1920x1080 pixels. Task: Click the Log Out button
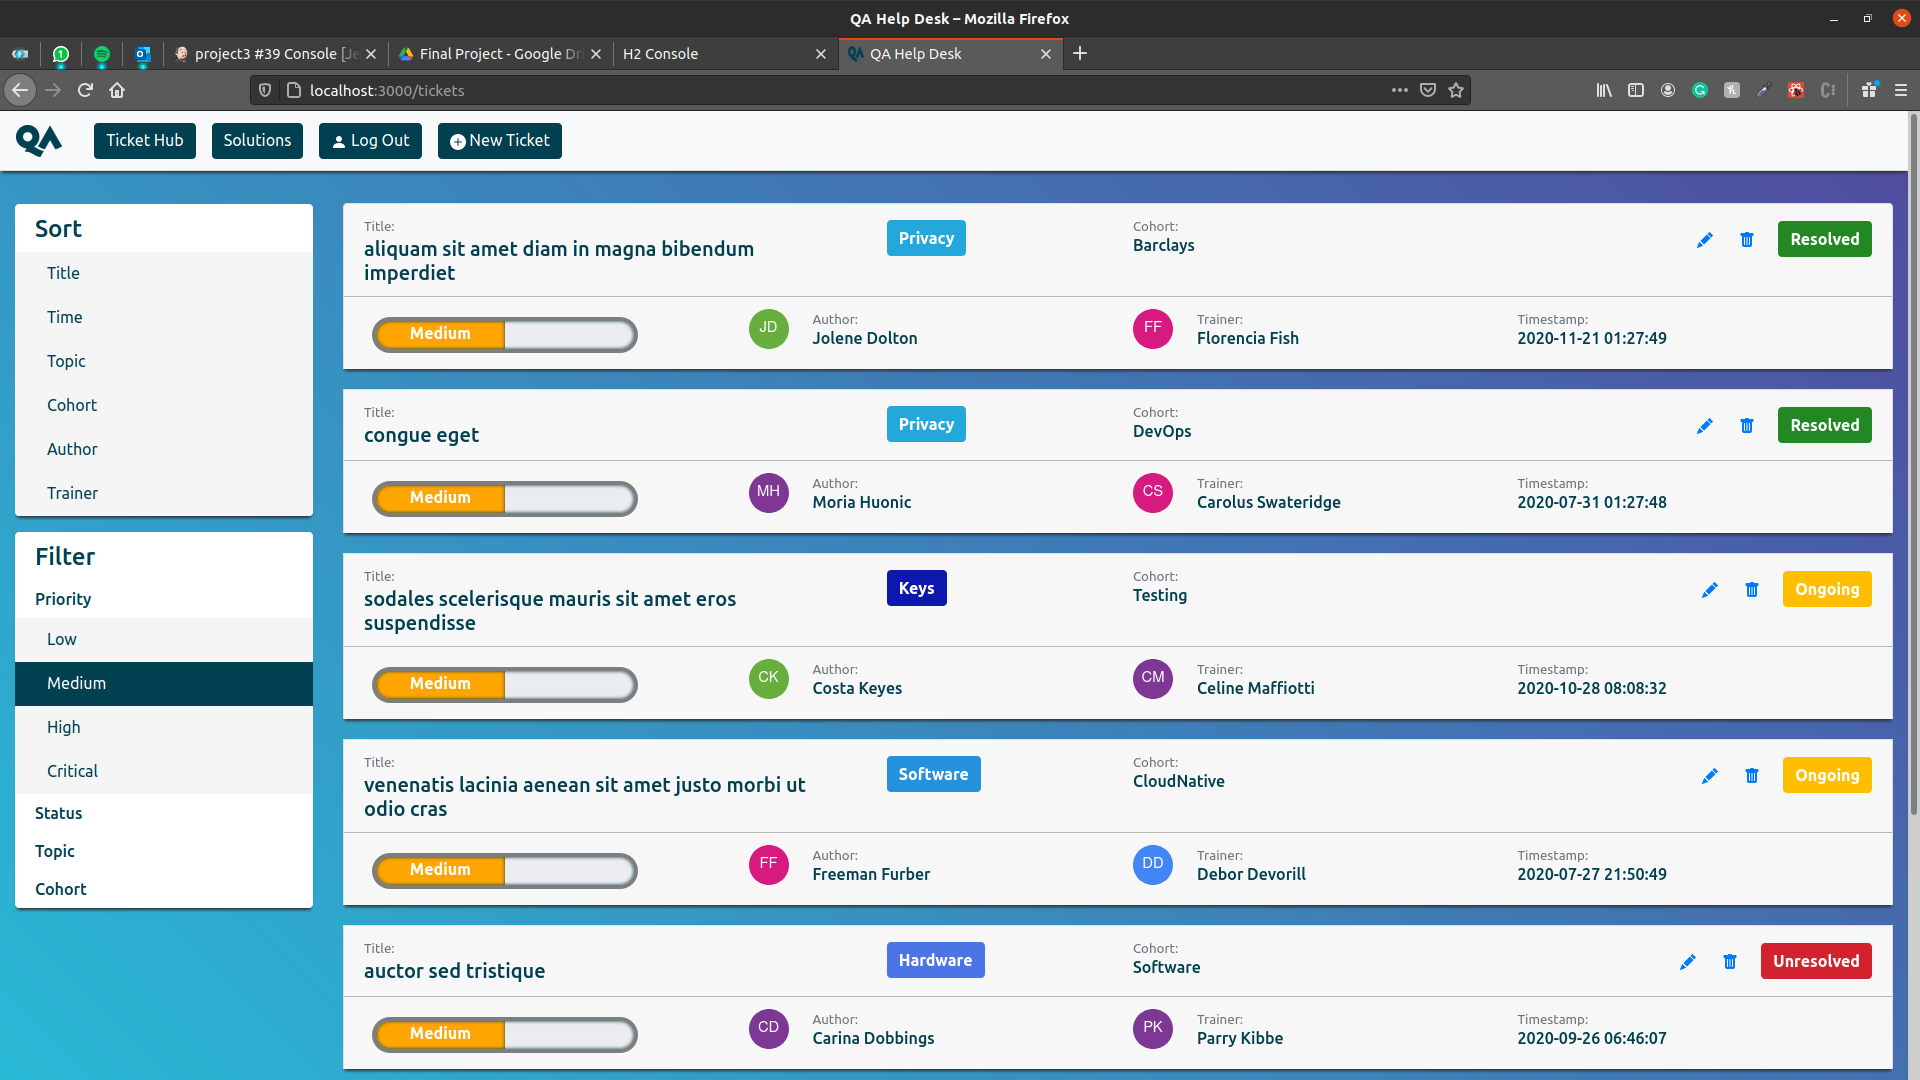(x=370, y=140)
